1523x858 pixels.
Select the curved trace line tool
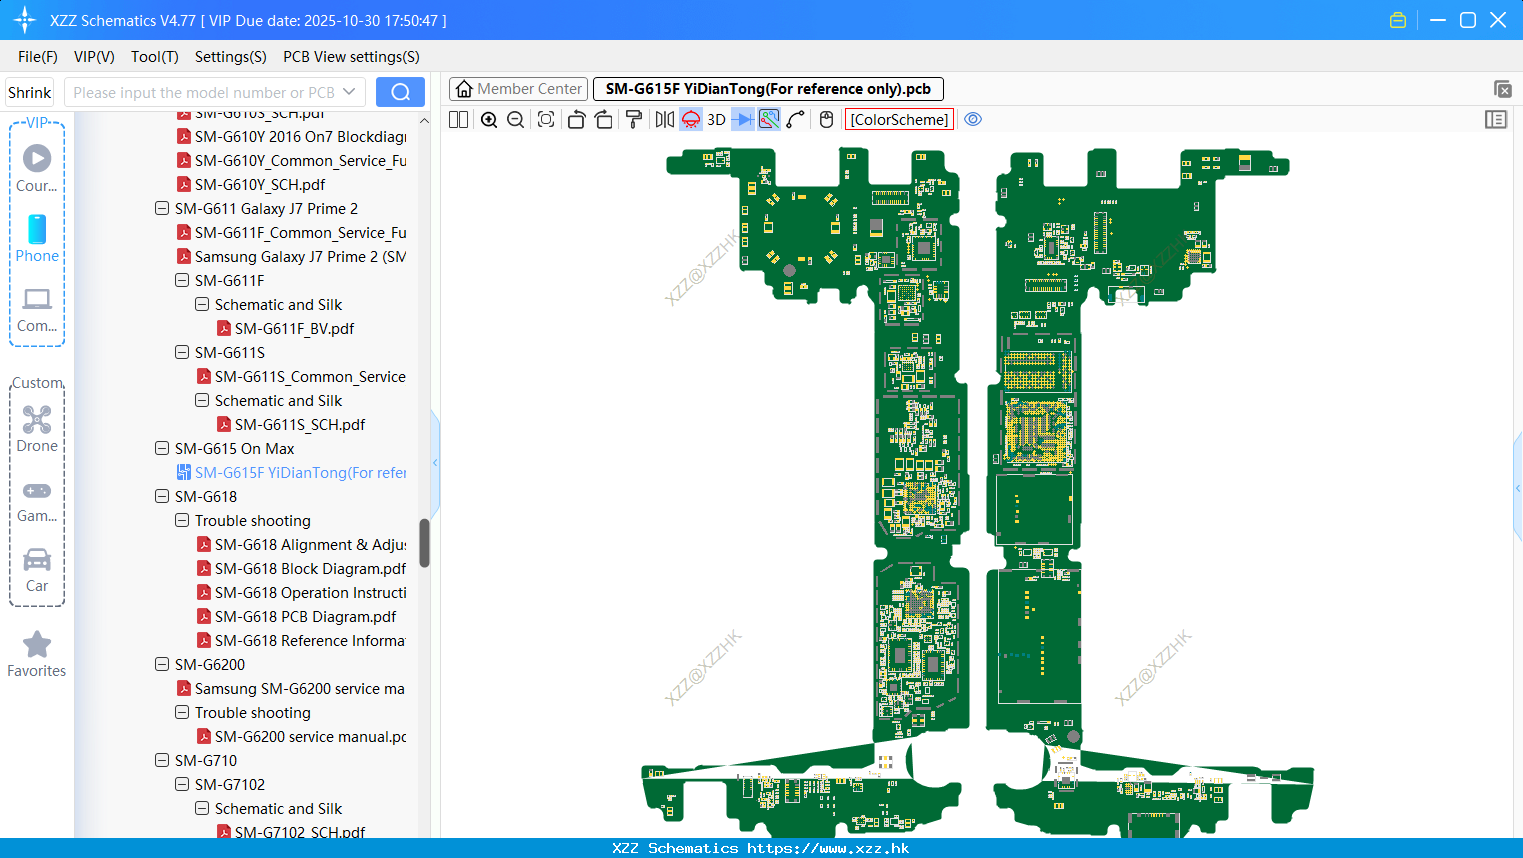click(x=796, y=119)
